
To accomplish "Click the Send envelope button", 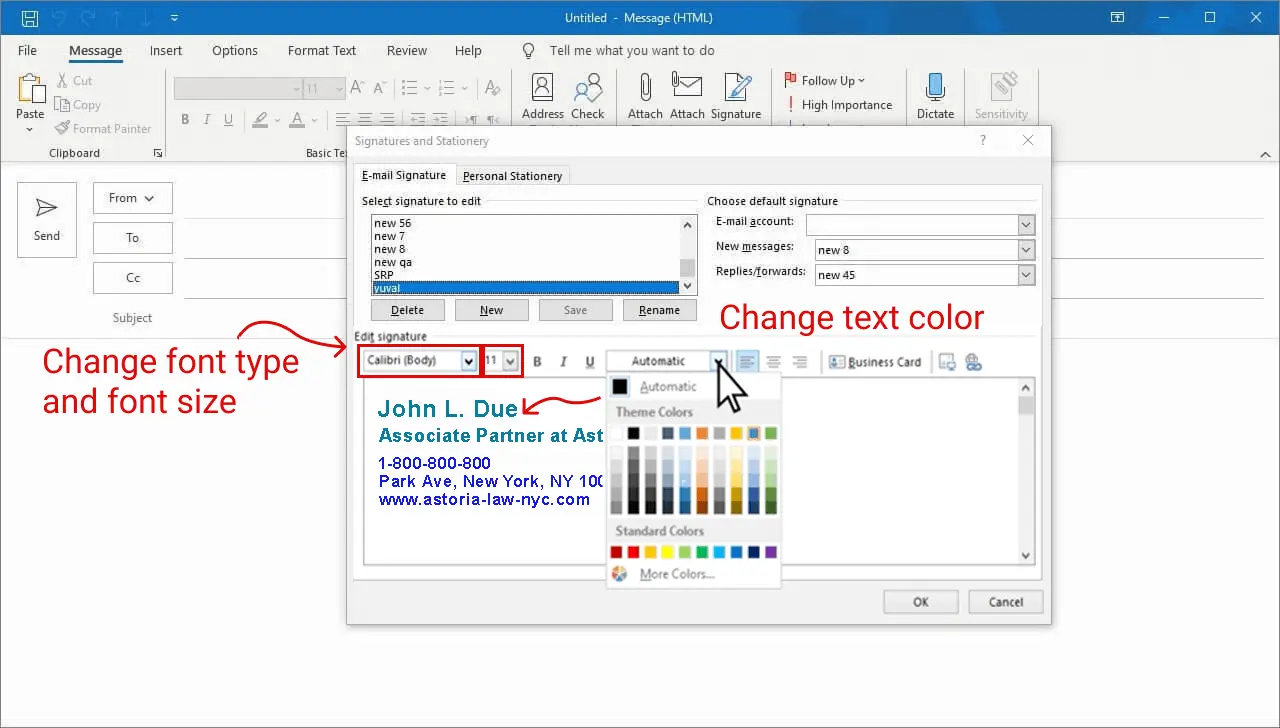I will tap(47, 220).
